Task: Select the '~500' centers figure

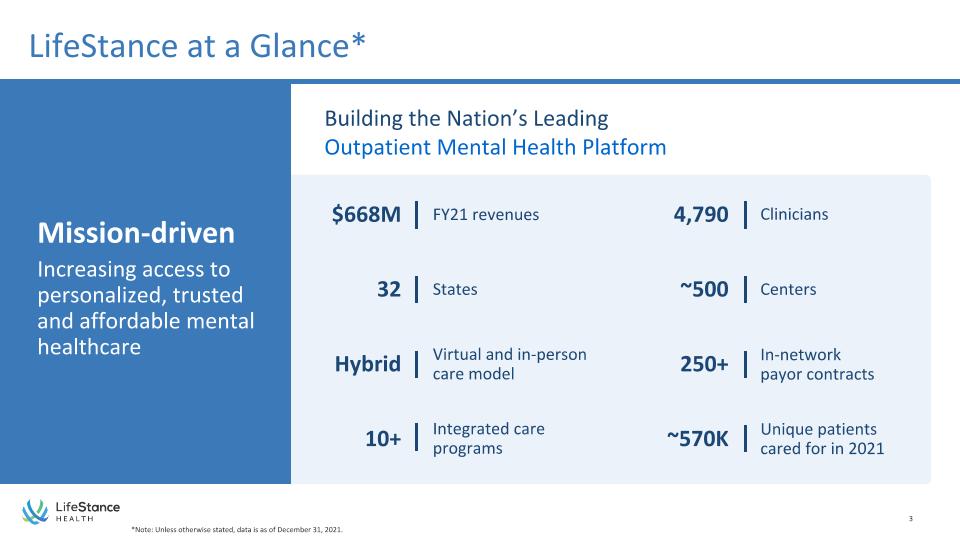Action: point(704,289)
